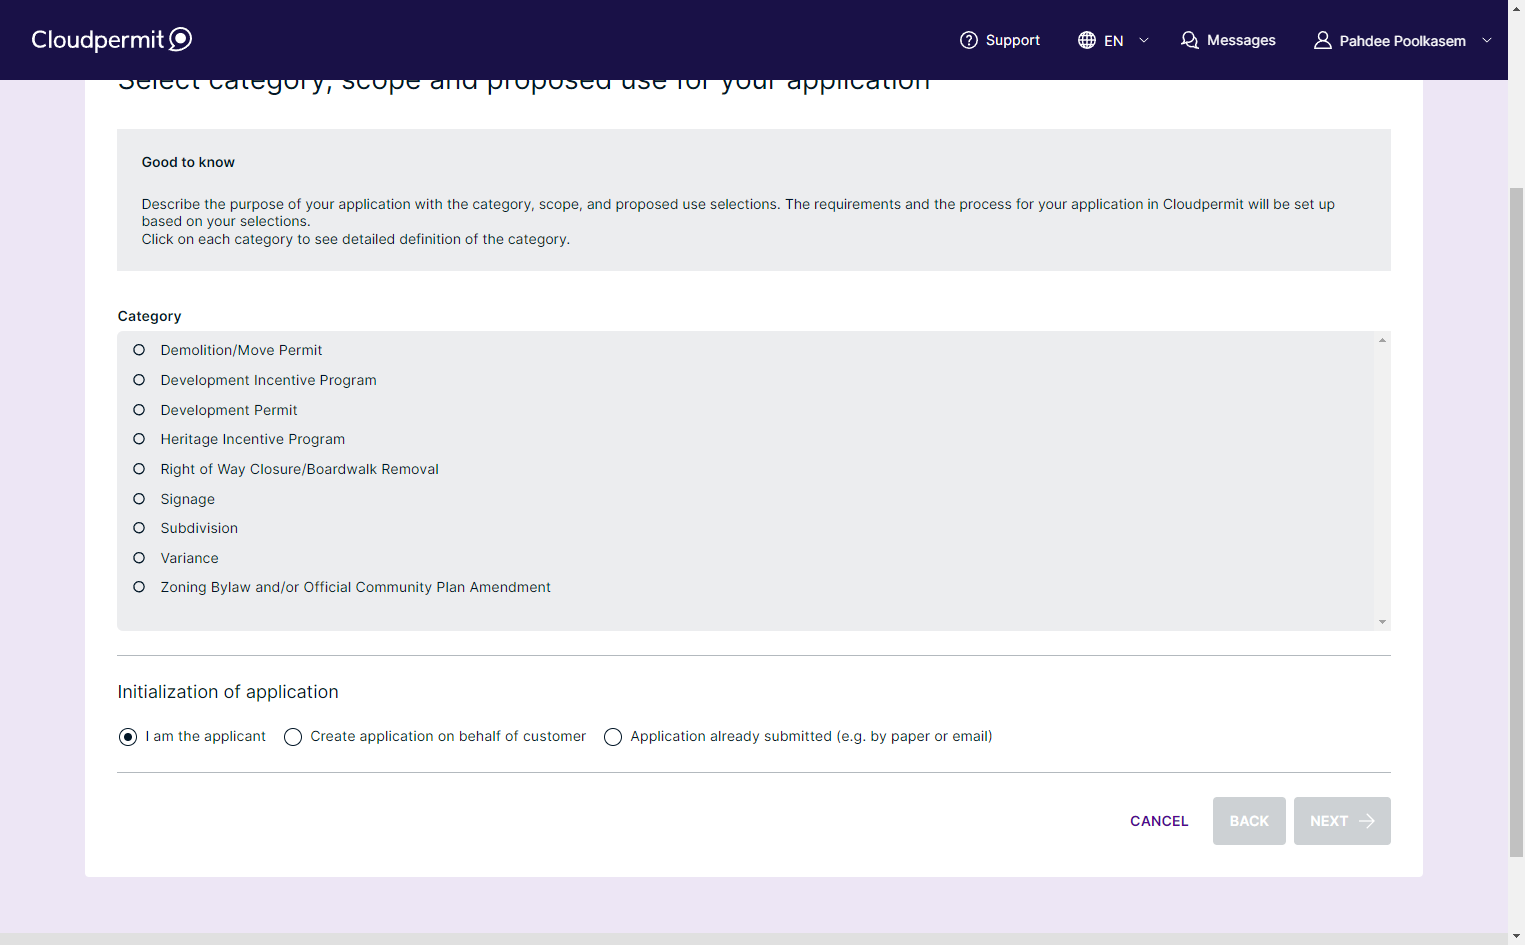Choose 'Application already submitted' radio option

(x=613, y=737)
